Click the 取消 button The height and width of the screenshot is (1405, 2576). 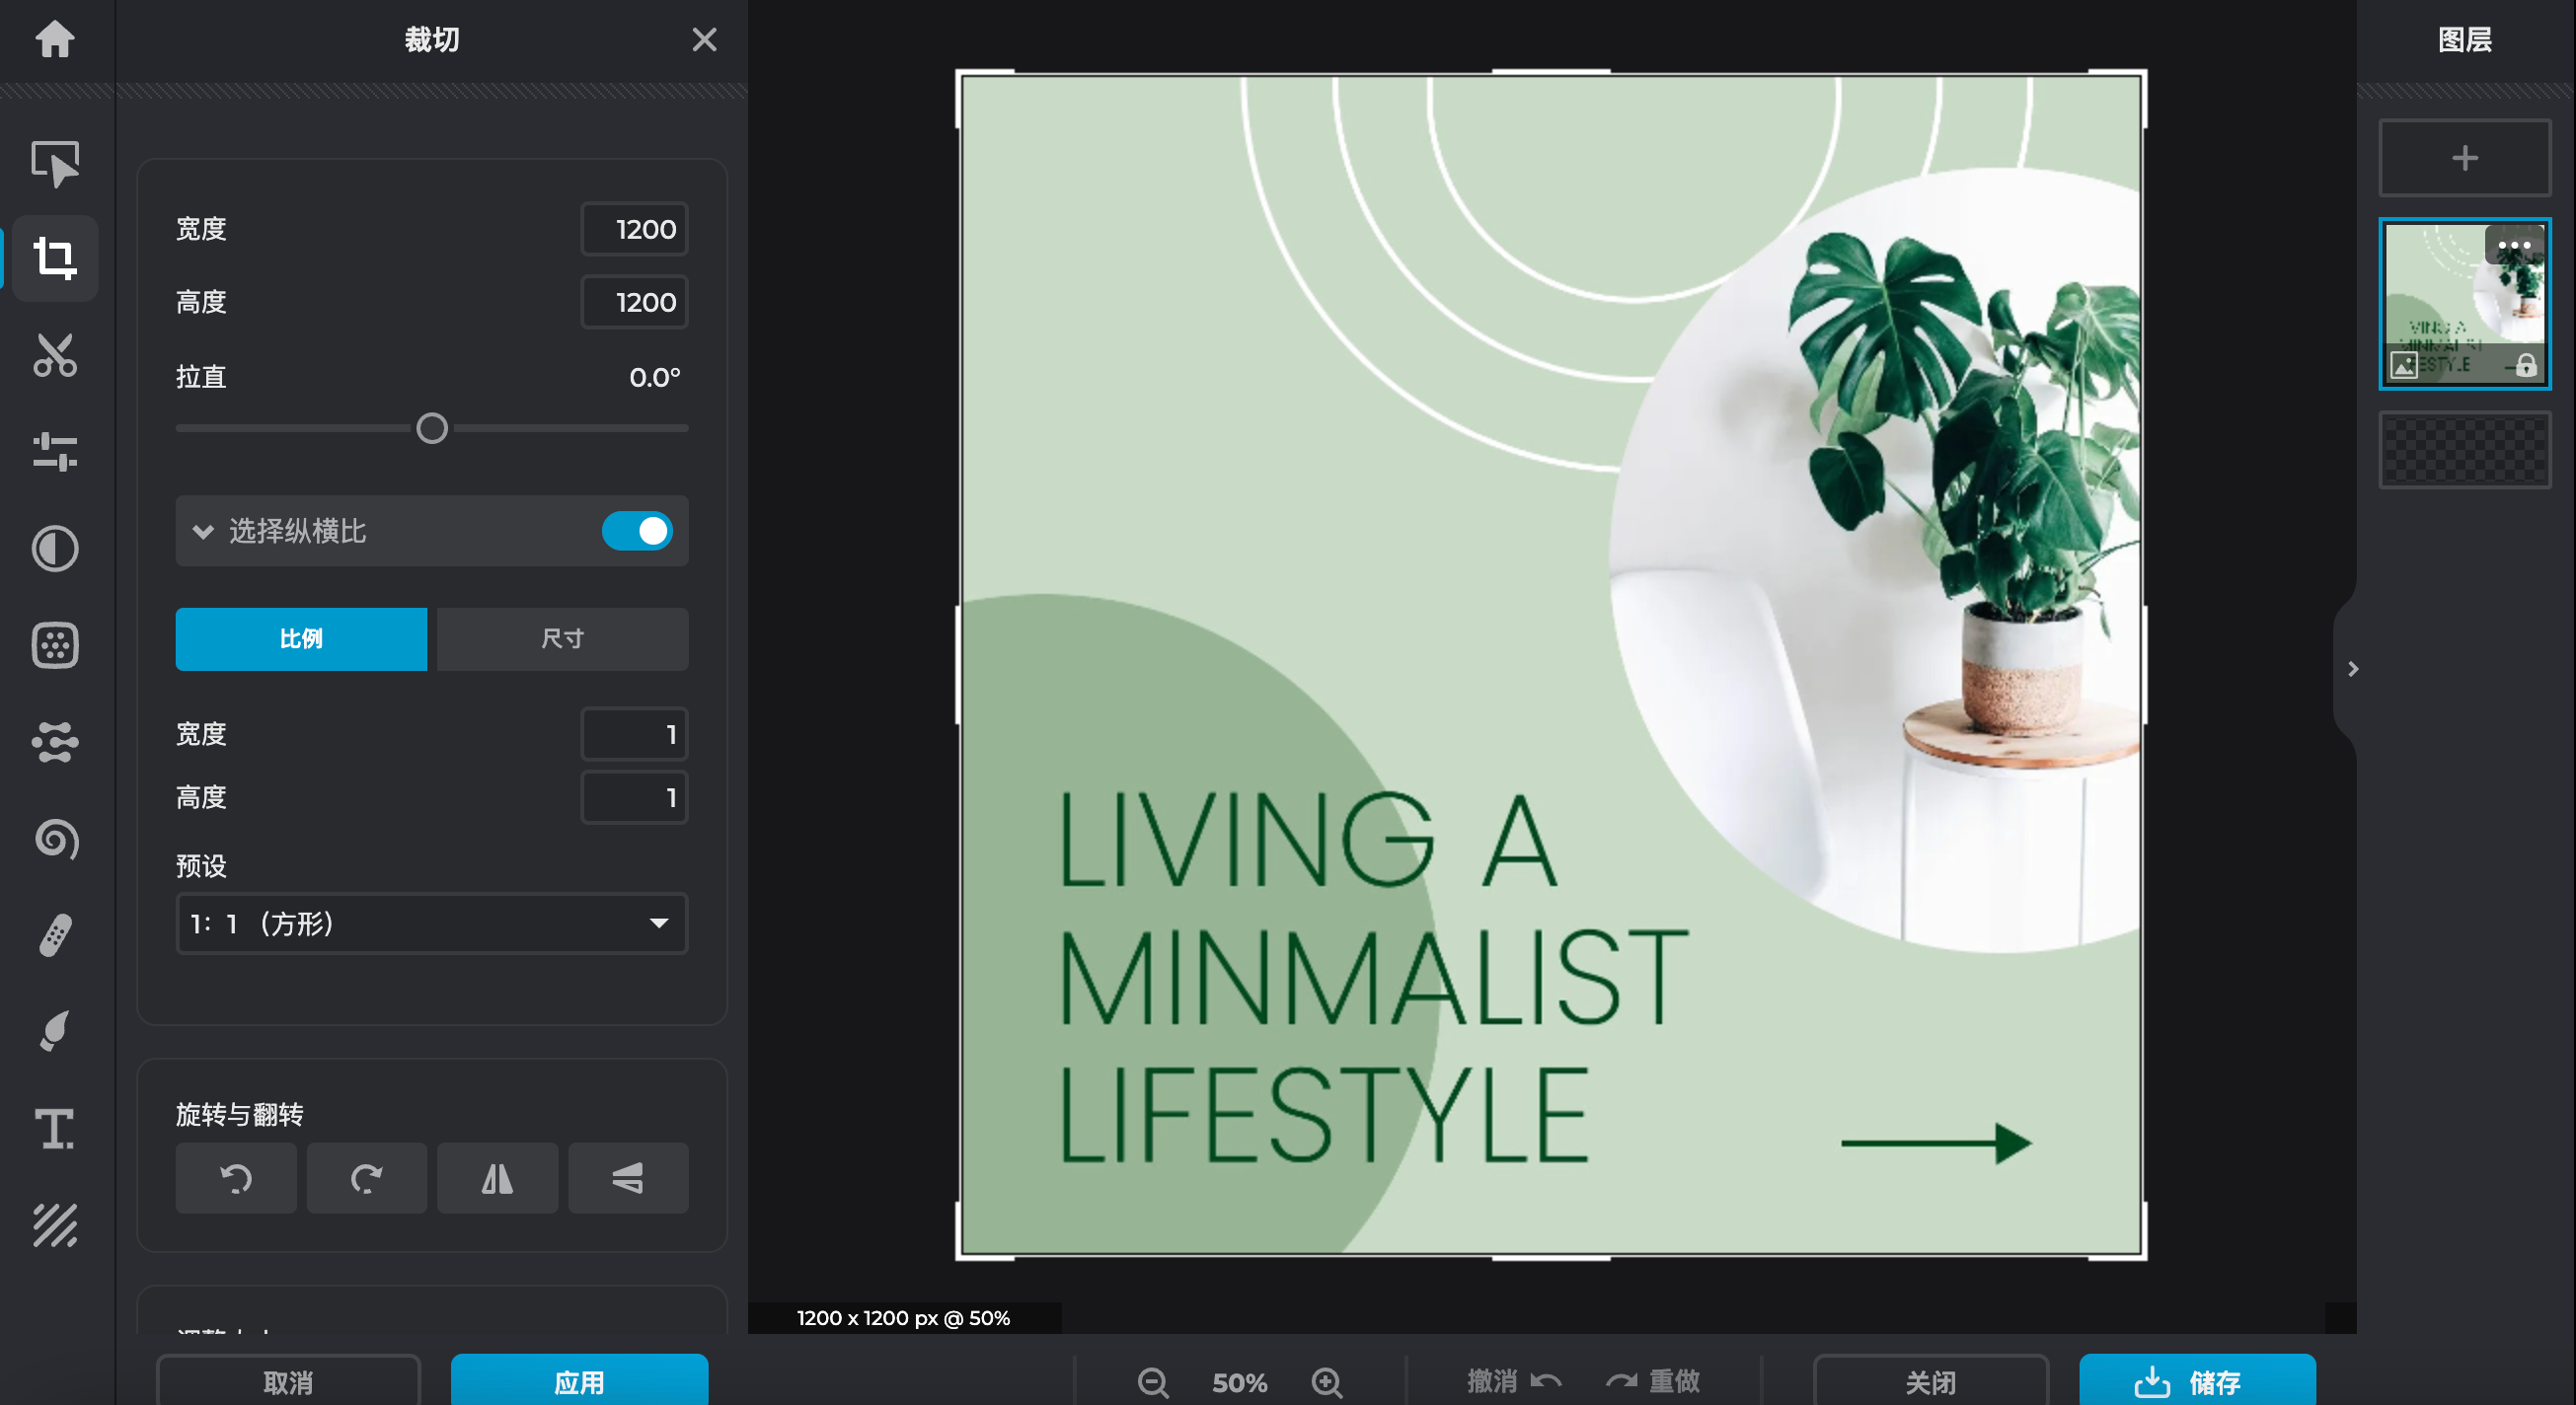point(288,1382)
